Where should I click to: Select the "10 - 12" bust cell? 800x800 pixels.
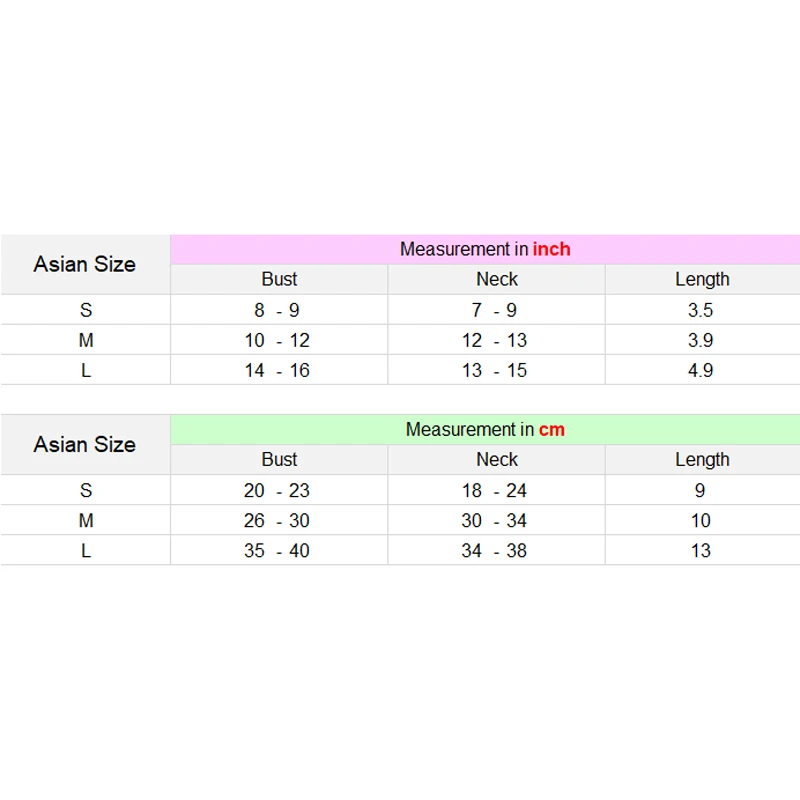(277, 340)
